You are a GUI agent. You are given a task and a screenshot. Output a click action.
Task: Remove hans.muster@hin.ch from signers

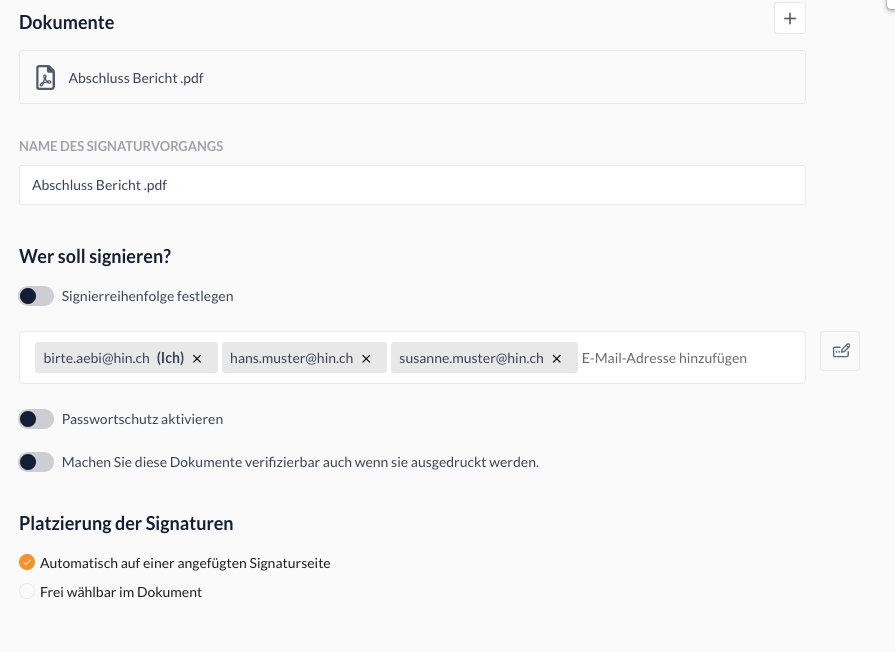click(366, 359)
